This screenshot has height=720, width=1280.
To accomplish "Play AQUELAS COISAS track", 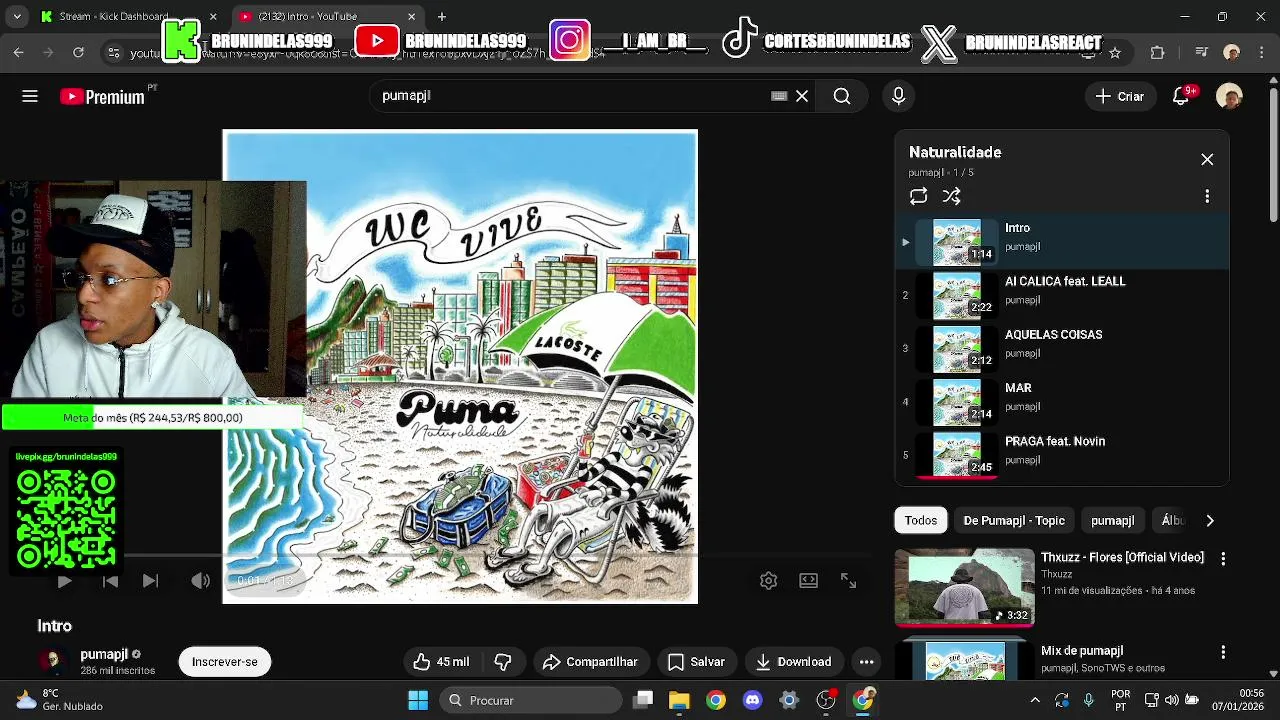I will [x=1062, y=347].
